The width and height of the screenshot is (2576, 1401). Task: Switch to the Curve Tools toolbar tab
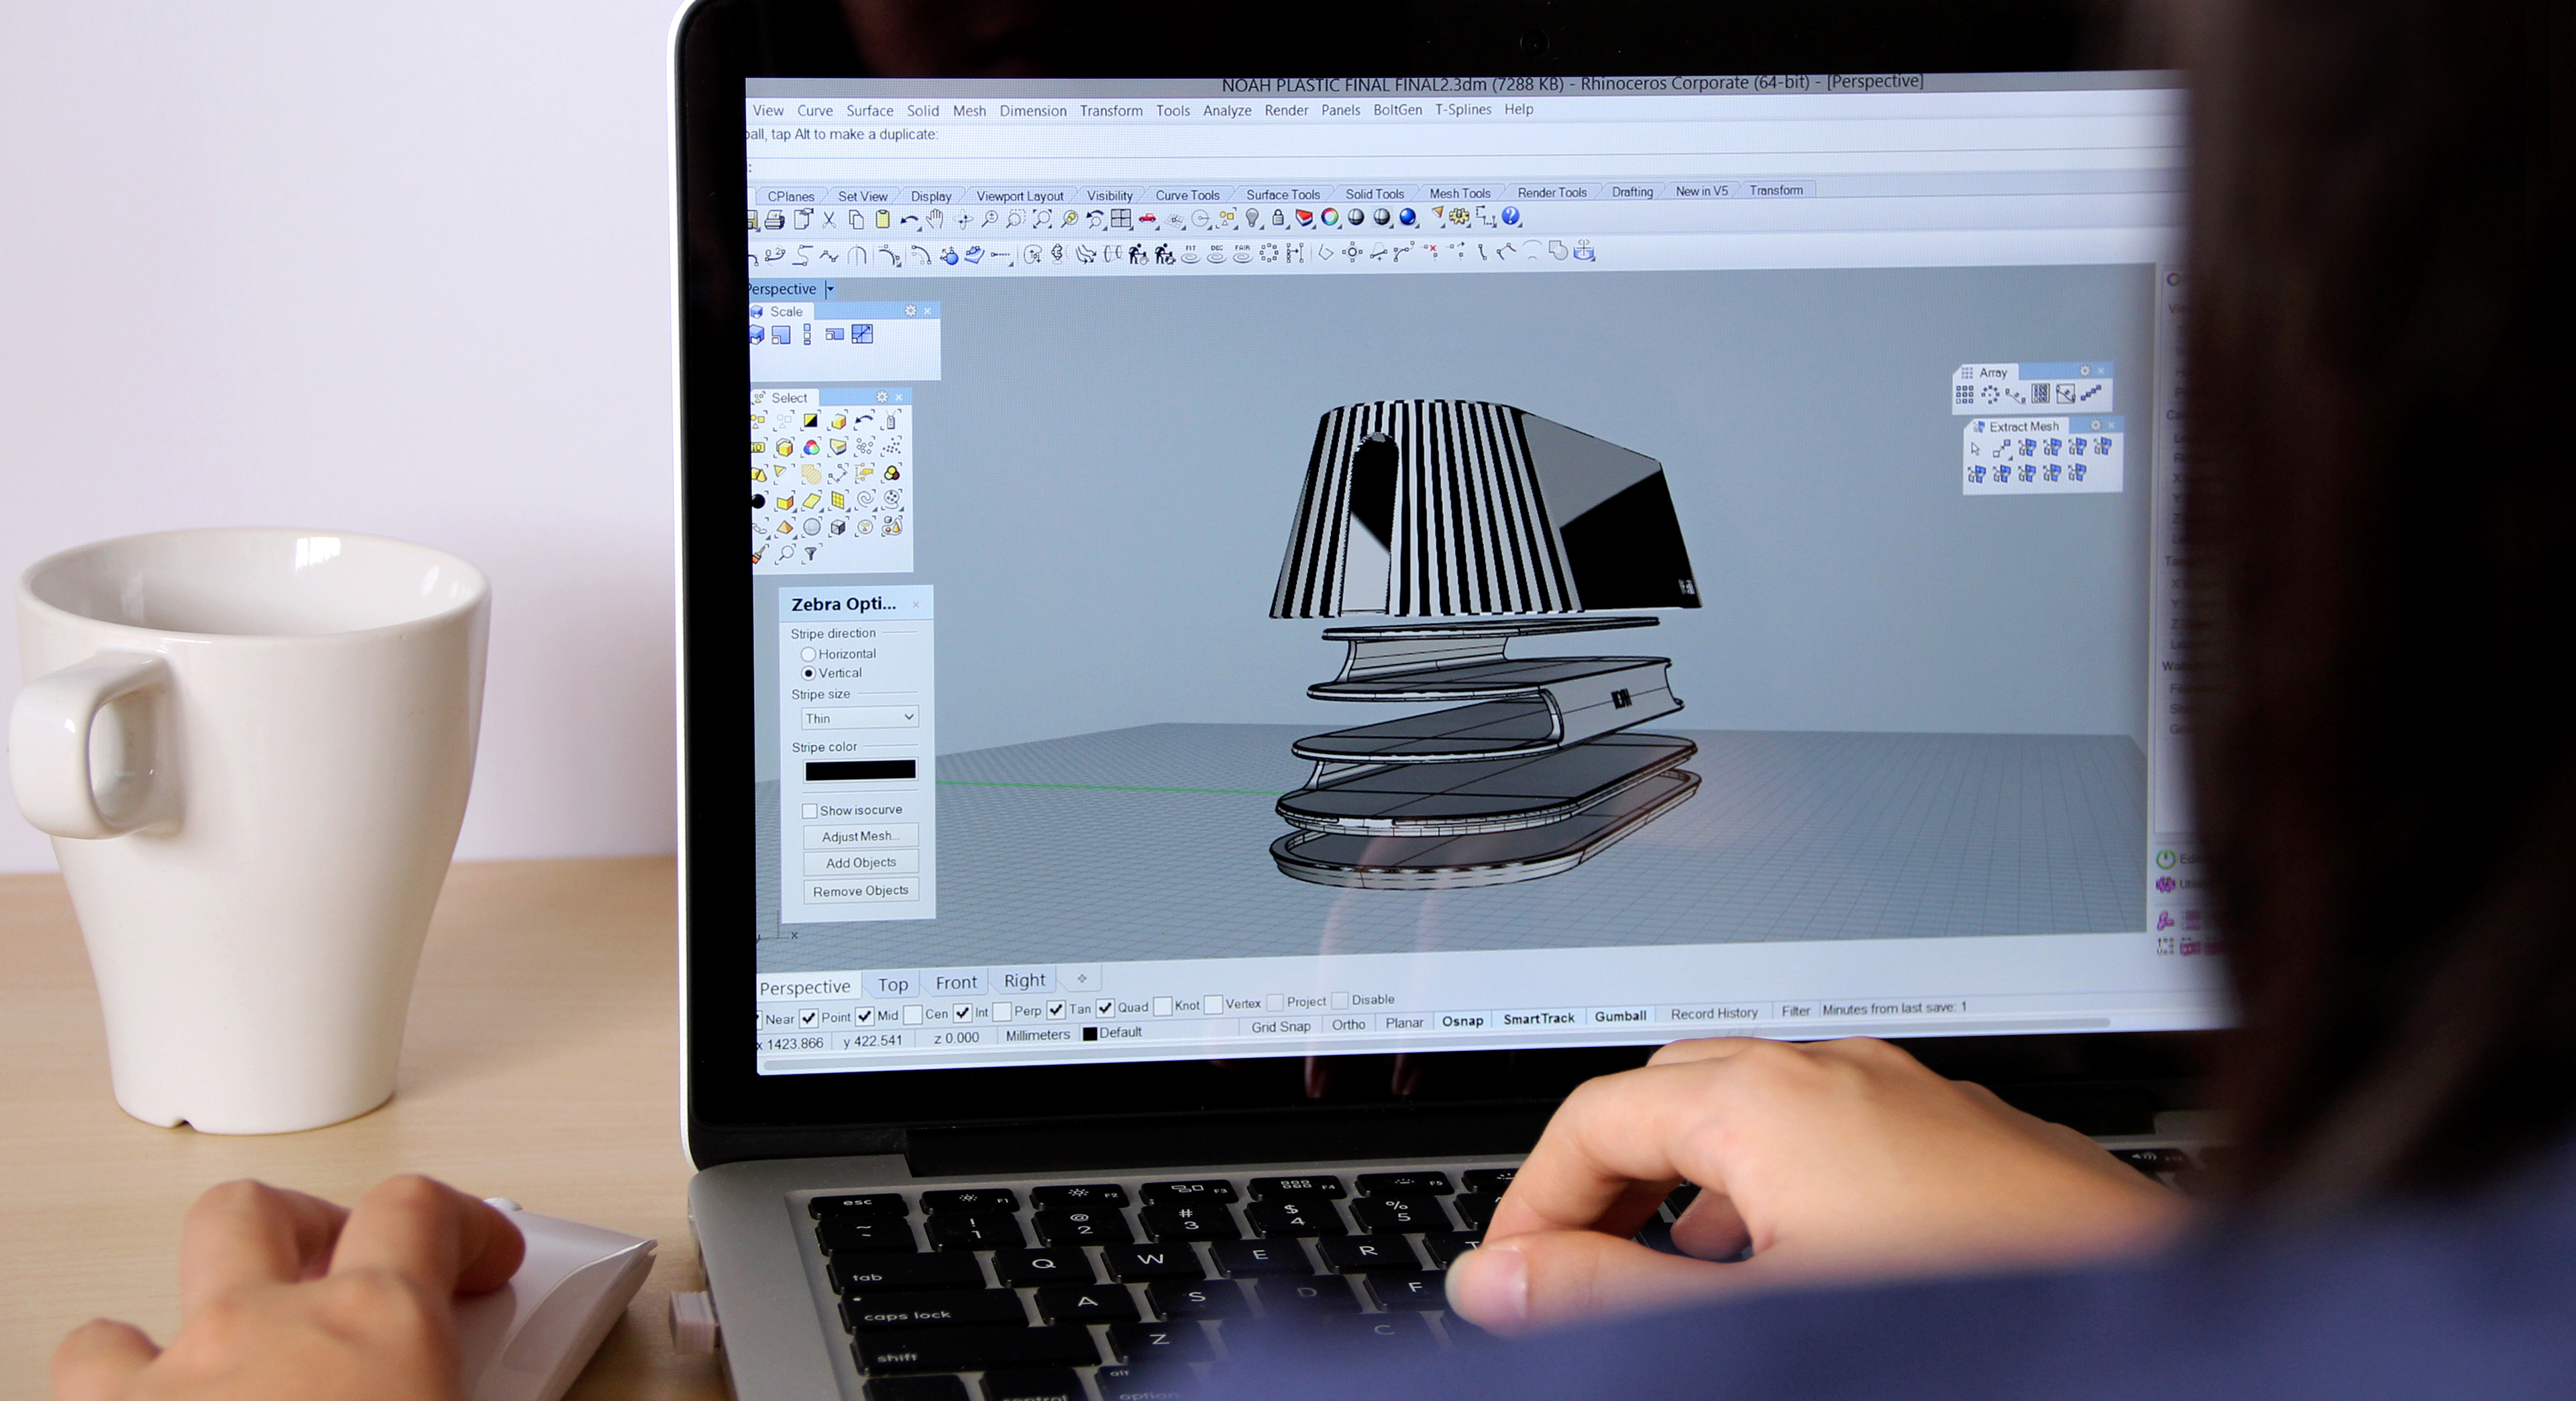pyautogui.click(x=1187, y=195)
